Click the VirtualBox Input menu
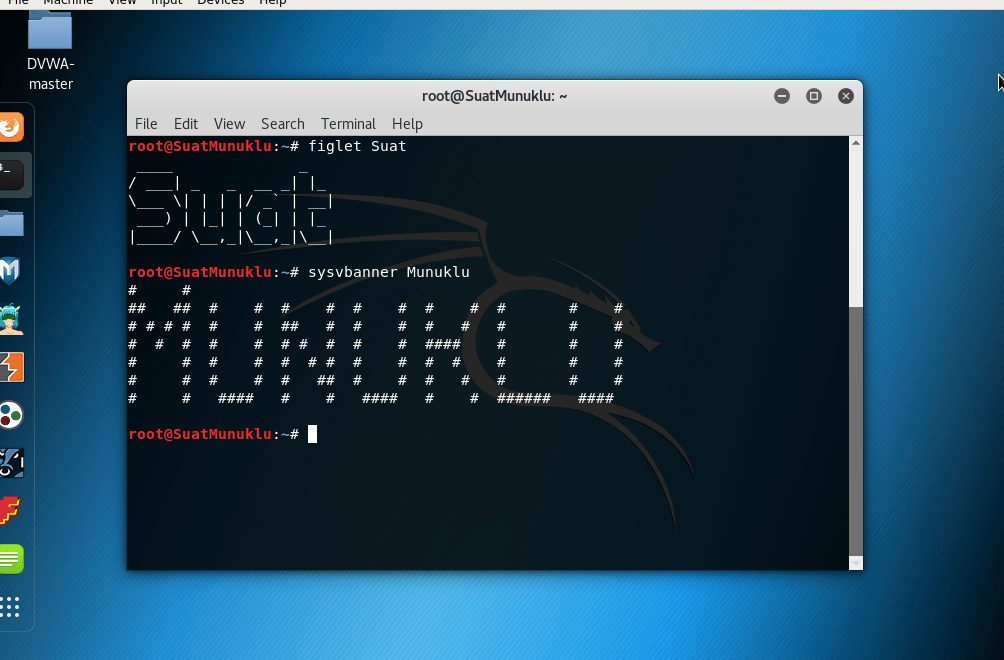This screenshot has width=1004, height=660. coord(166,3)
